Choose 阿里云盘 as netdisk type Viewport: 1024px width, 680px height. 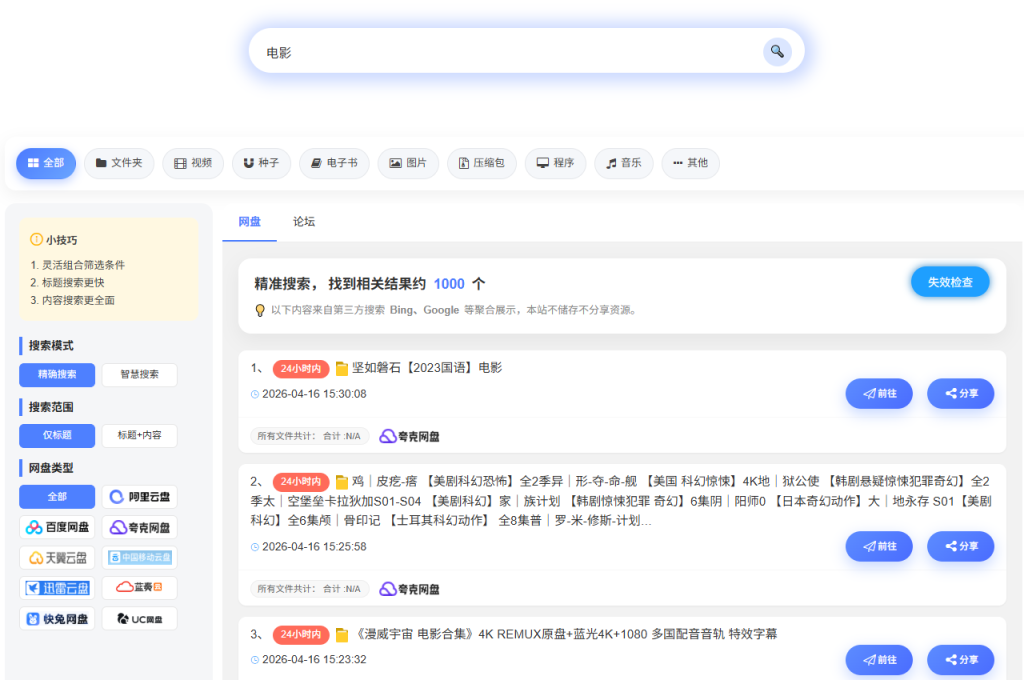139,497
